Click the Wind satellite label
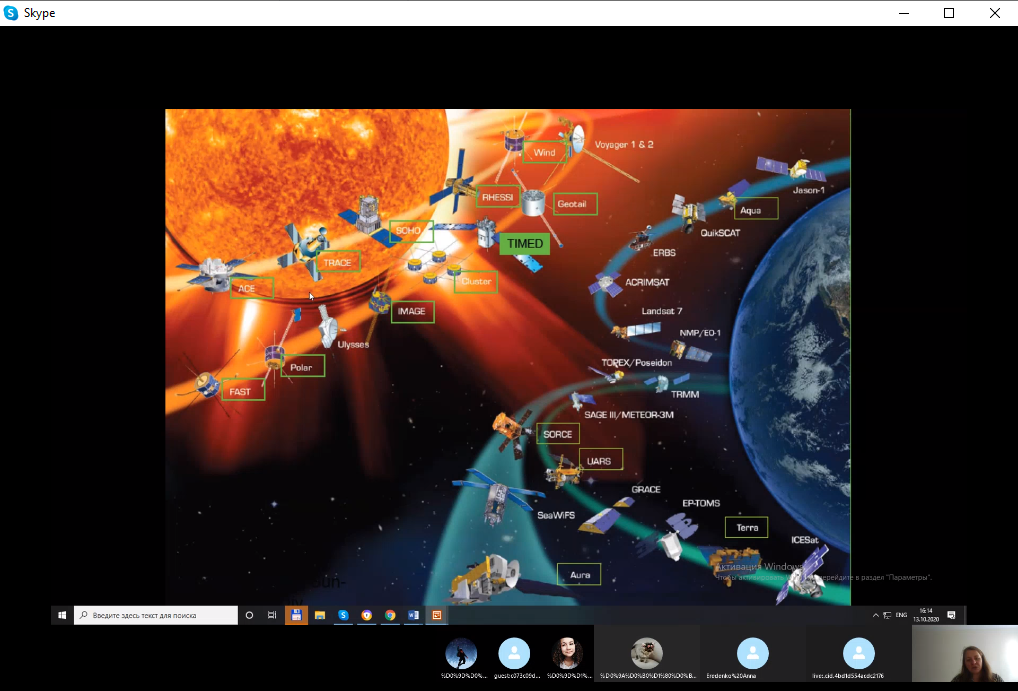Screen dimensions: 1018x691 [x=544, y=153]
